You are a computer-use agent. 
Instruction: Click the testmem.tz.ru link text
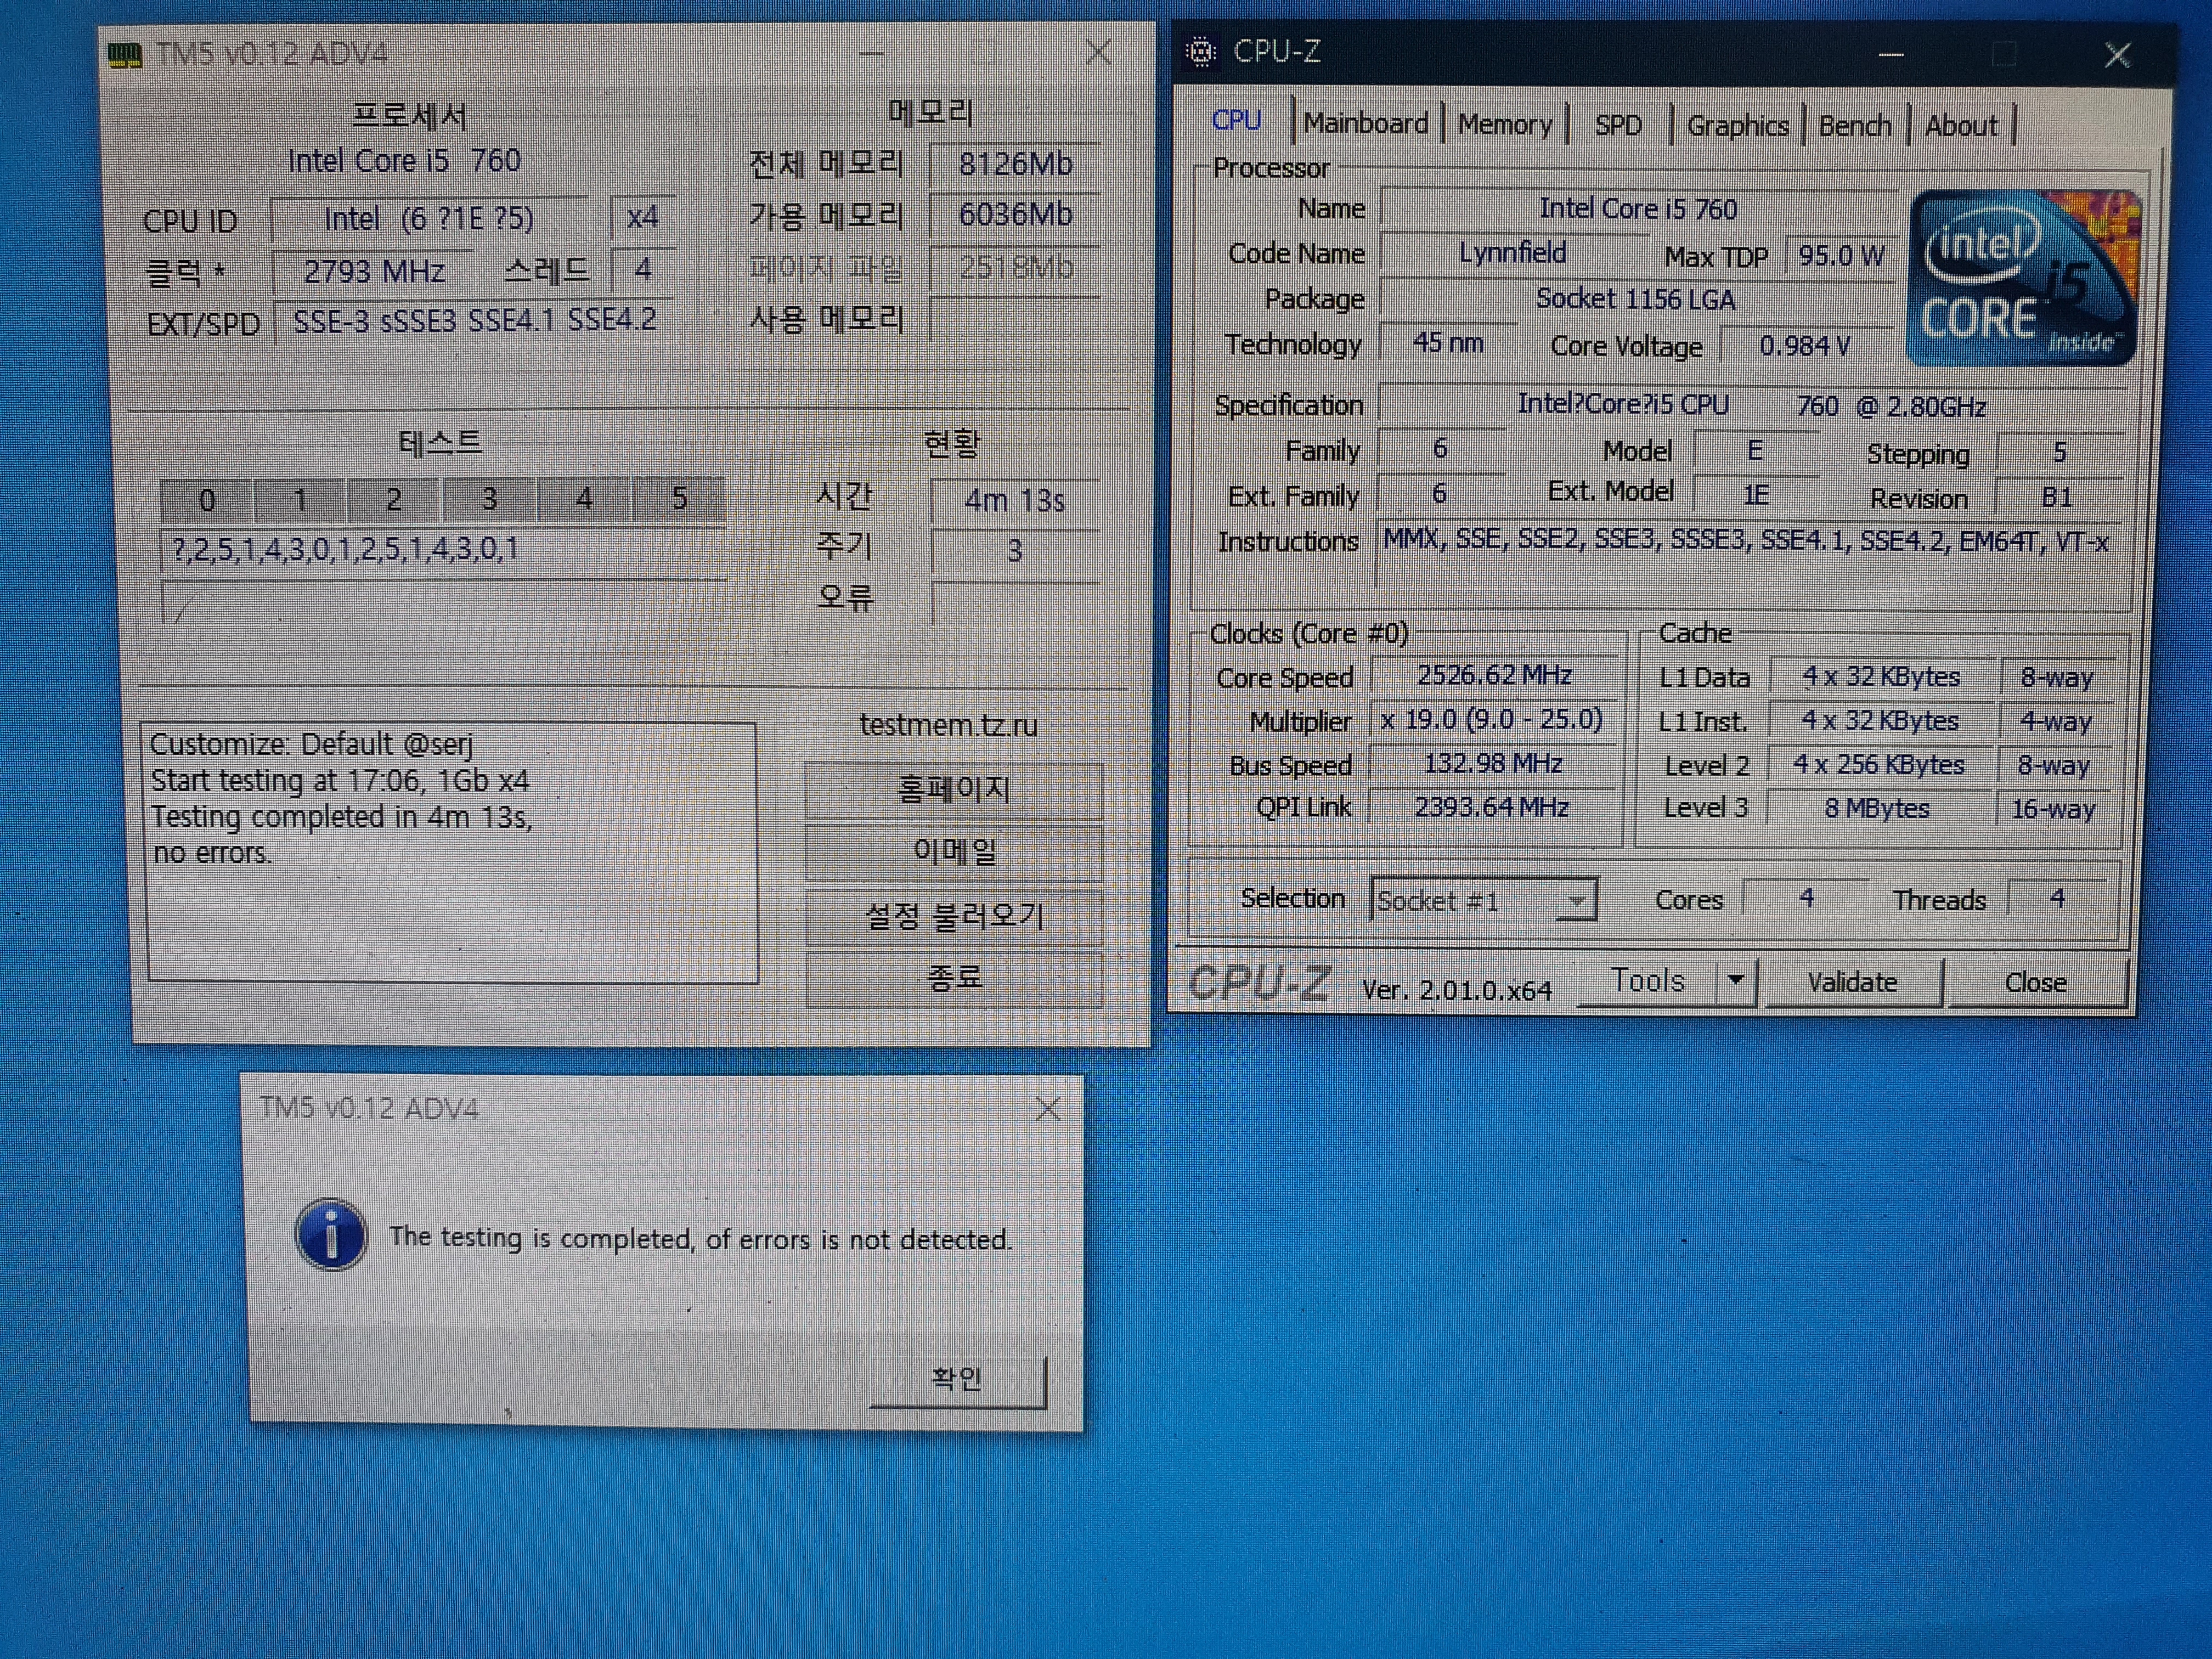click(x=948, y=724)
